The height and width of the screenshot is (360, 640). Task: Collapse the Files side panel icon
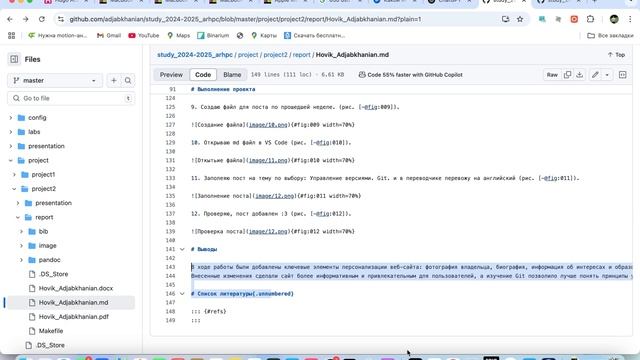pyautogui.click(x=14, y=59)
